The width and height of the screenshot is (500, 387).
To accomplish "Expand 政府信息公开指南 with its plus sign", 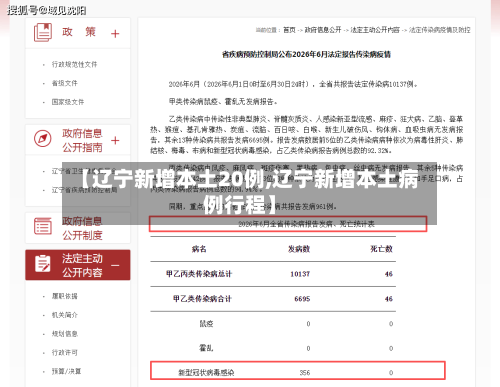I will click(x=115, y=140).
